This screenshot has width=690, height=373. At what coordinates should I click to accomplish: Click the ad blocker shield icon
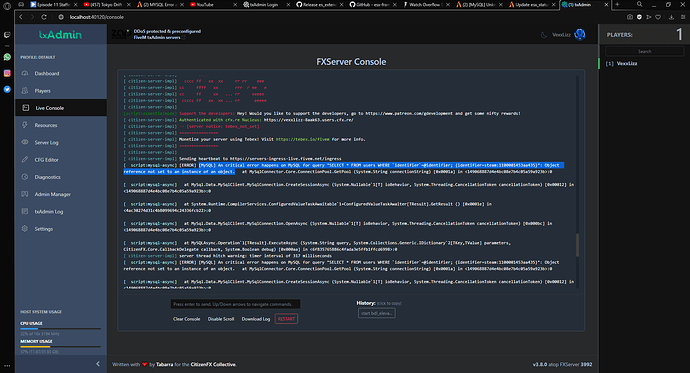[639, 17]
